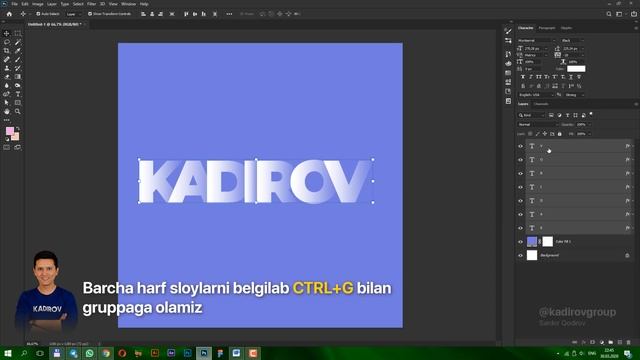Image resolution: width=640 pixels, height=360 pixels.
Task: Select the Eyedropper tool
Action: 18,51
